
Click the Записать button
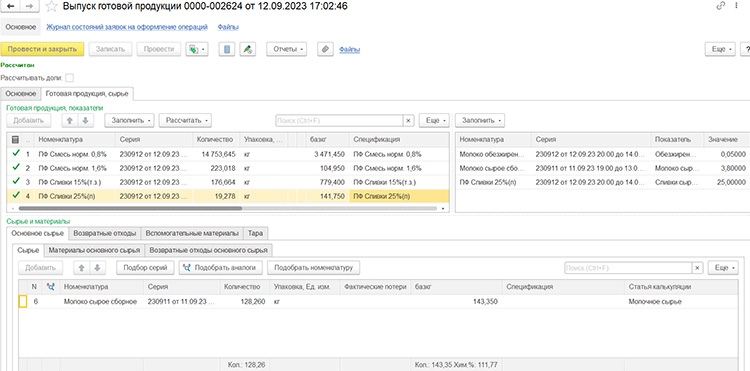click(110, 49)
